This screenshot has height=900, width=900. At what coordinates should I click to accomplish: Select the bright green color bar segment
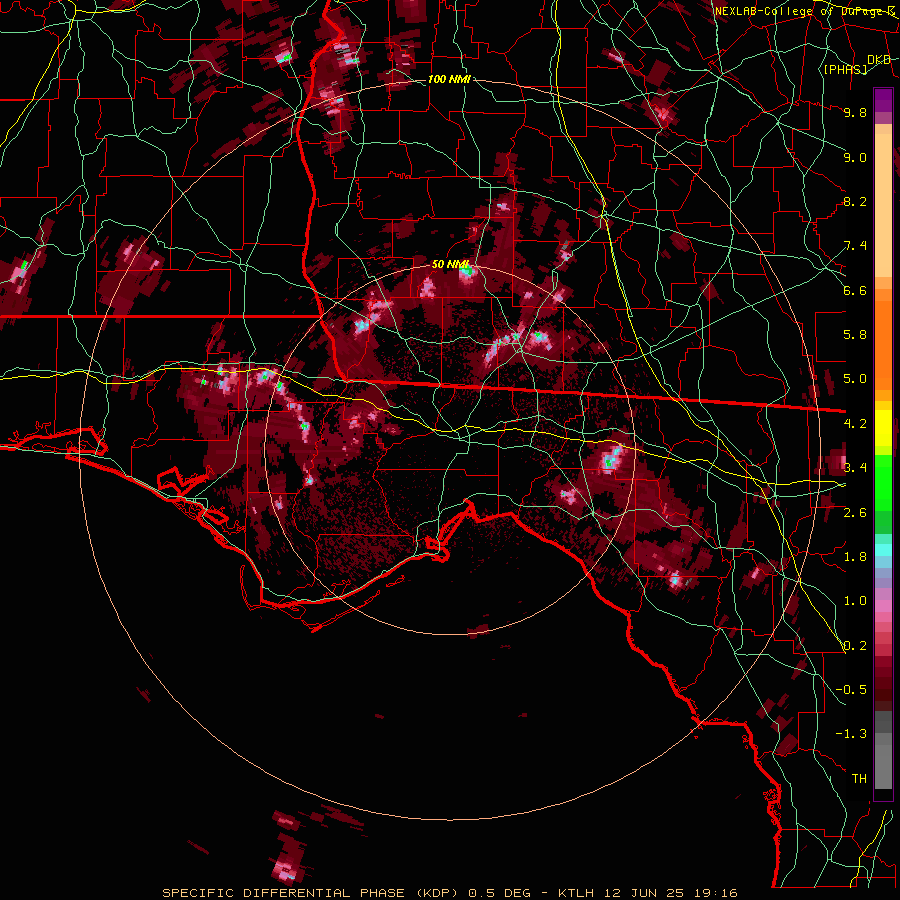(883, 482)
